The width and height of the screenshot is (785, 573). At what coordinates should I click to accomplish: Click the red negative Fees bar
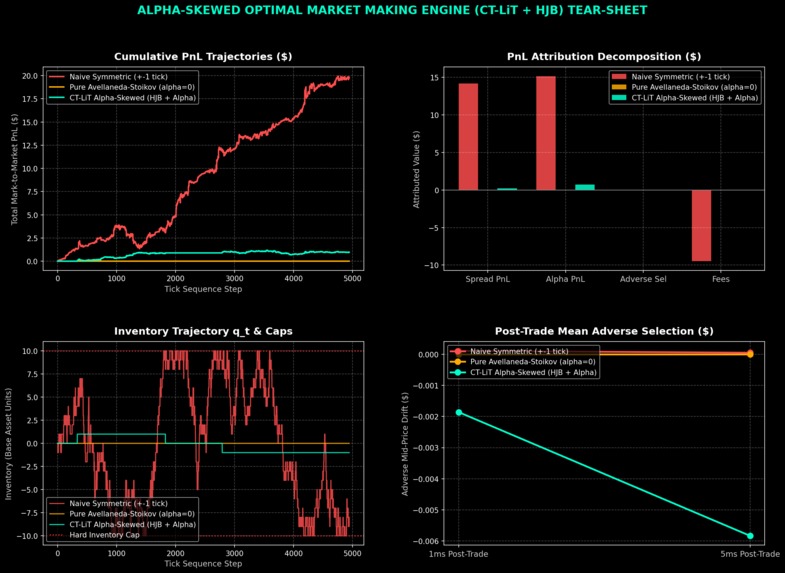701,225
